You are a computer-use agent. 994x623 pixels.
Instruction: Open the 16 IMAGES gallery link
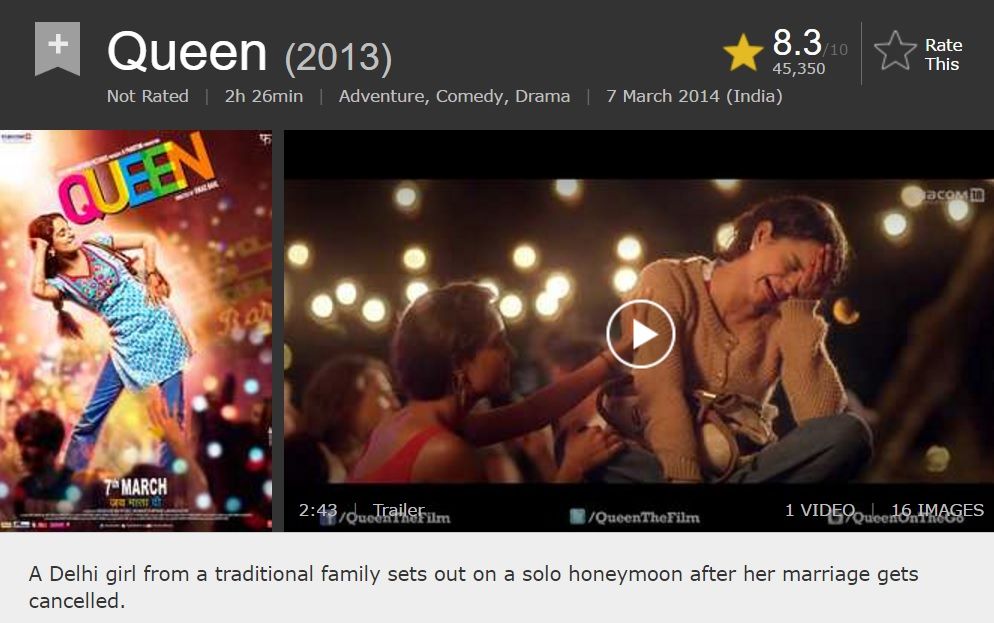pos(938,510)
